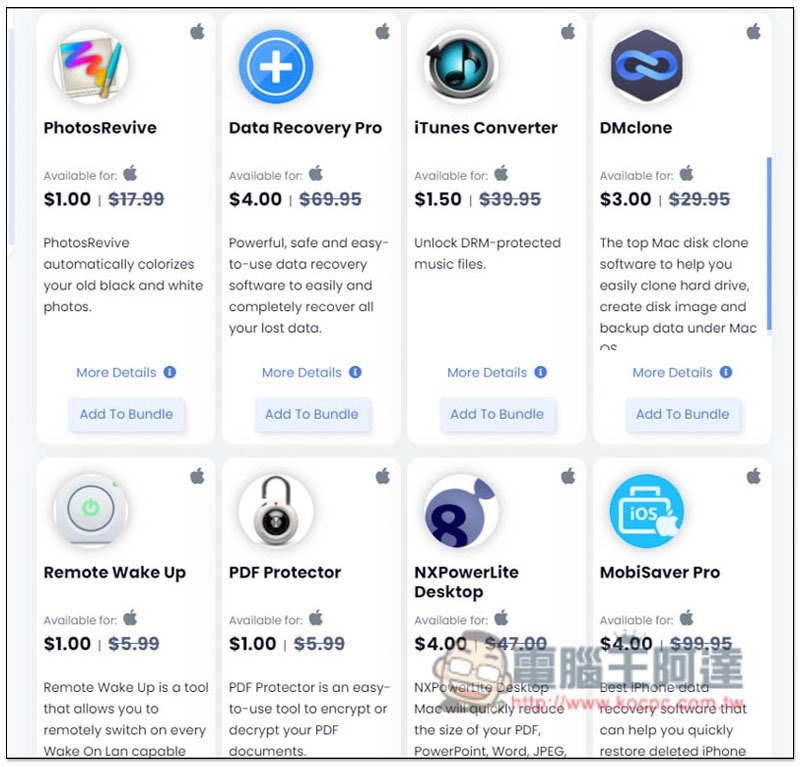Open More Details for iTunes Converter

point(487,373)
